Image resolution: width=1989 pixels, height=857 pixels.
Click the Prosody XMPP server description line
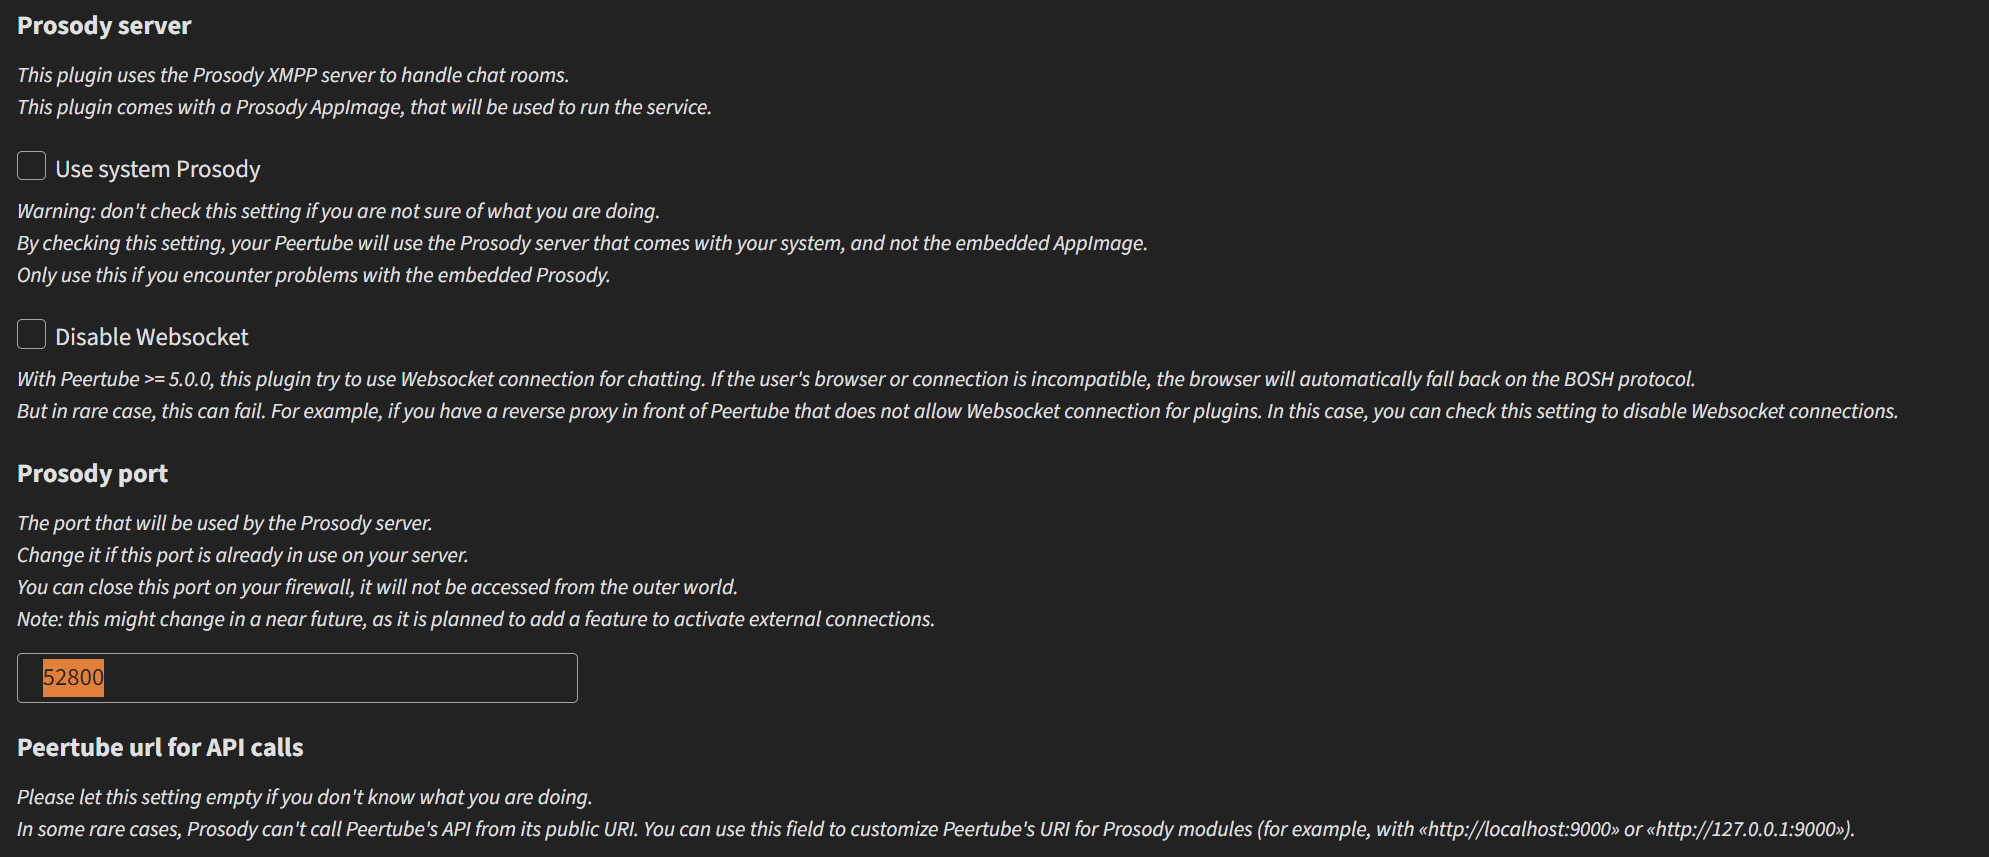[x=293, y=75]
